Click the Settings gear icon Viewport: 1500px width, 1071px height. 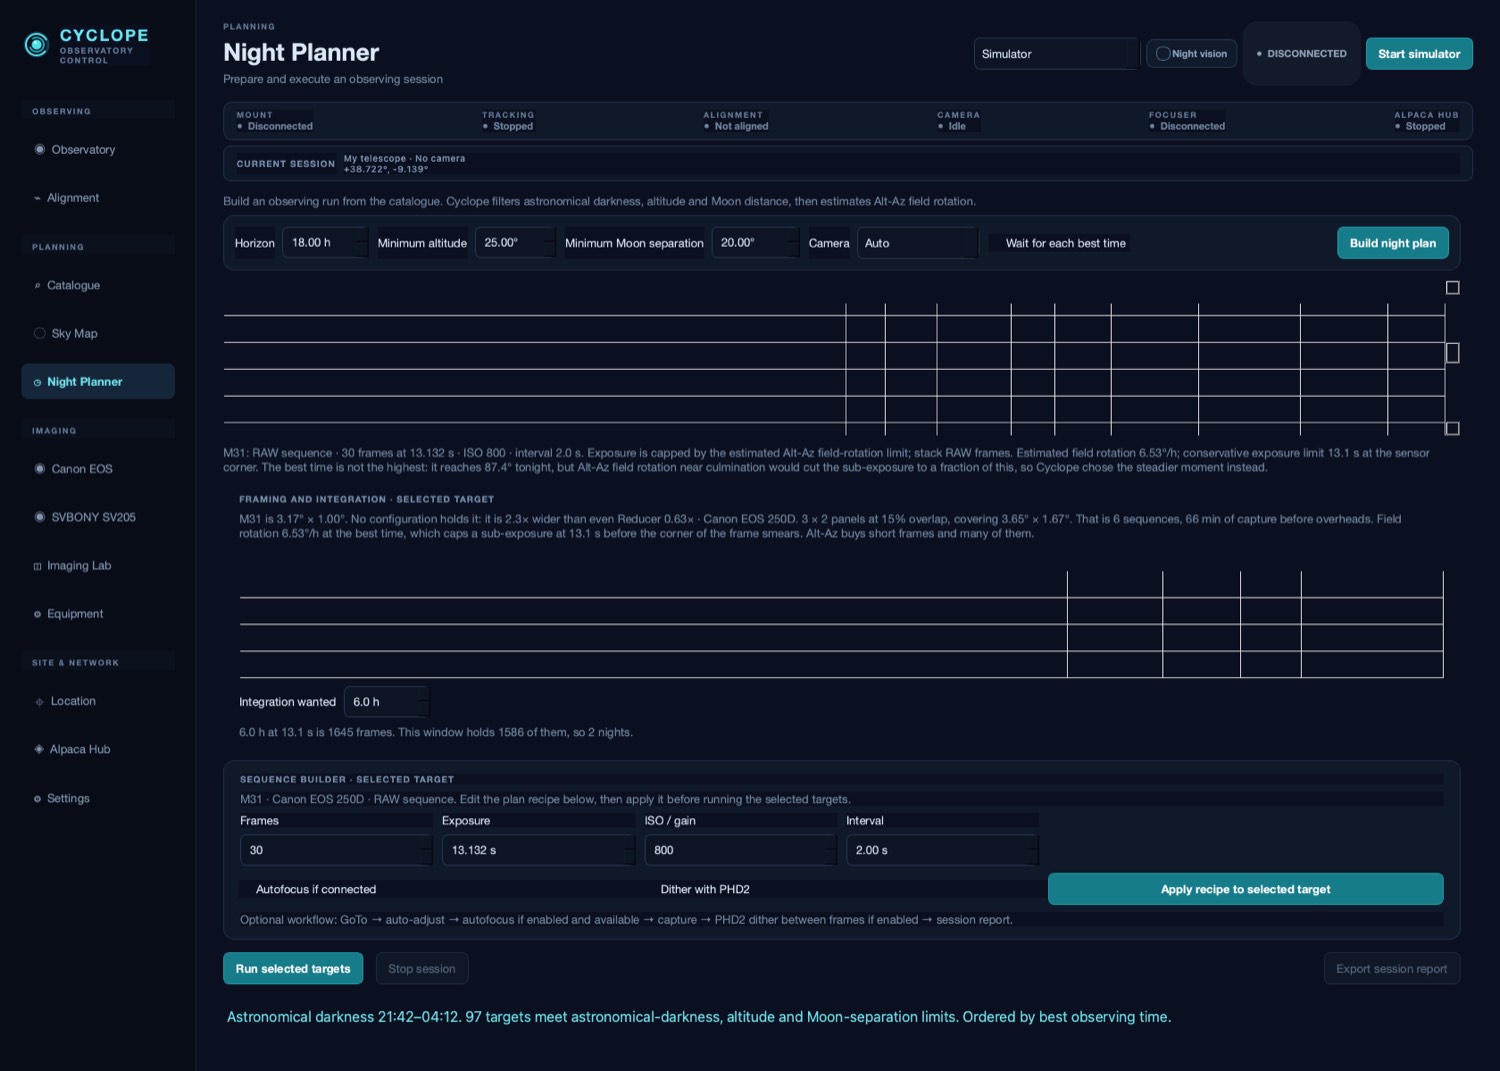(37, 798)
